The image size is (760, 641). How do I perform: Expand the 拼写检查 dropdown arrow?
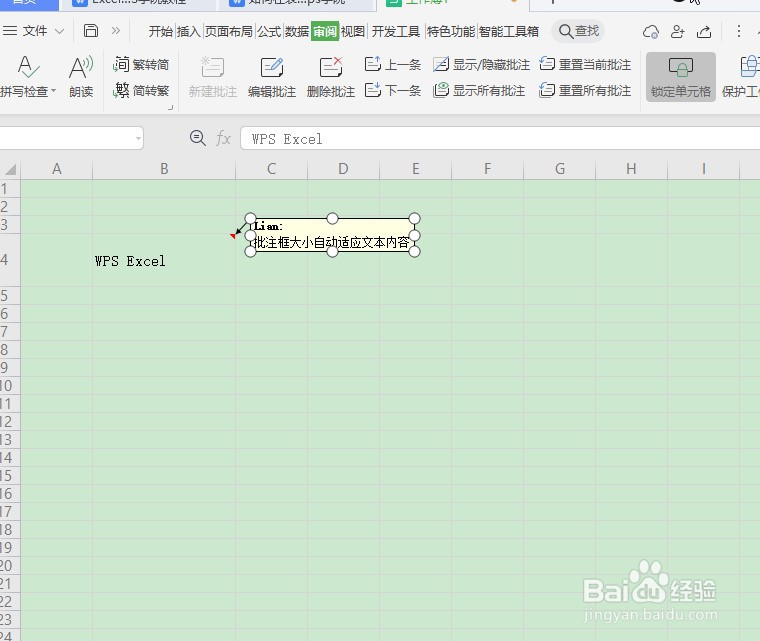pos(53,91)
